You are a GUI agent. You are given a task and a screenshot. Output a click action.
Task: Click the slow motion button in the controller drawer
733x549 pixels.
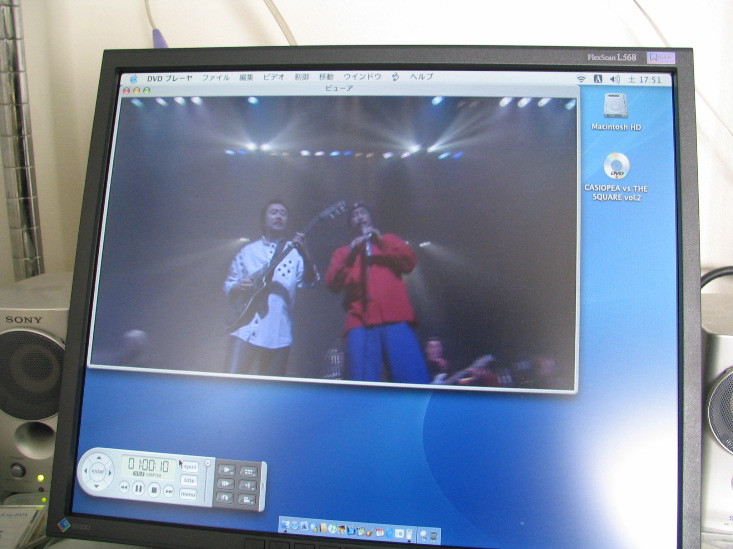[x=227, y=470]
